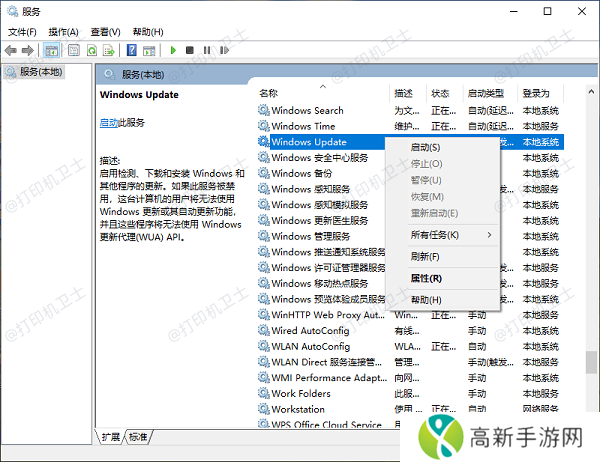The width and height of the screenshot is (600, 462).
Task: Open the 查看(V) menu
Action: (105, 32)
